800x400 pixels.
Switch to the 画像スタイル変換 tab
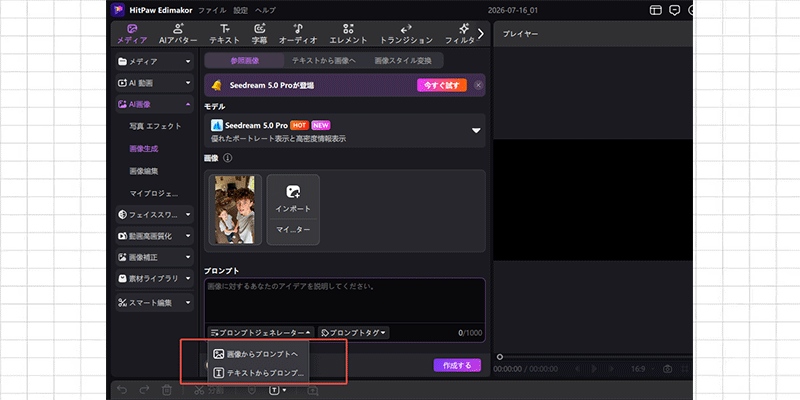point(403,61)
